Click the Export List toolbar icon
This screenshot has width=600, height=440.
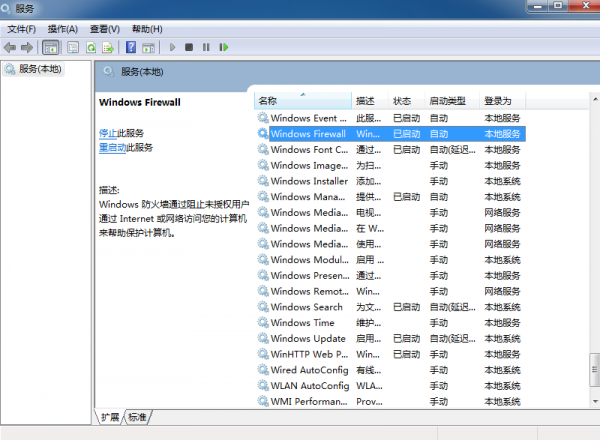[x=108, y=47]
